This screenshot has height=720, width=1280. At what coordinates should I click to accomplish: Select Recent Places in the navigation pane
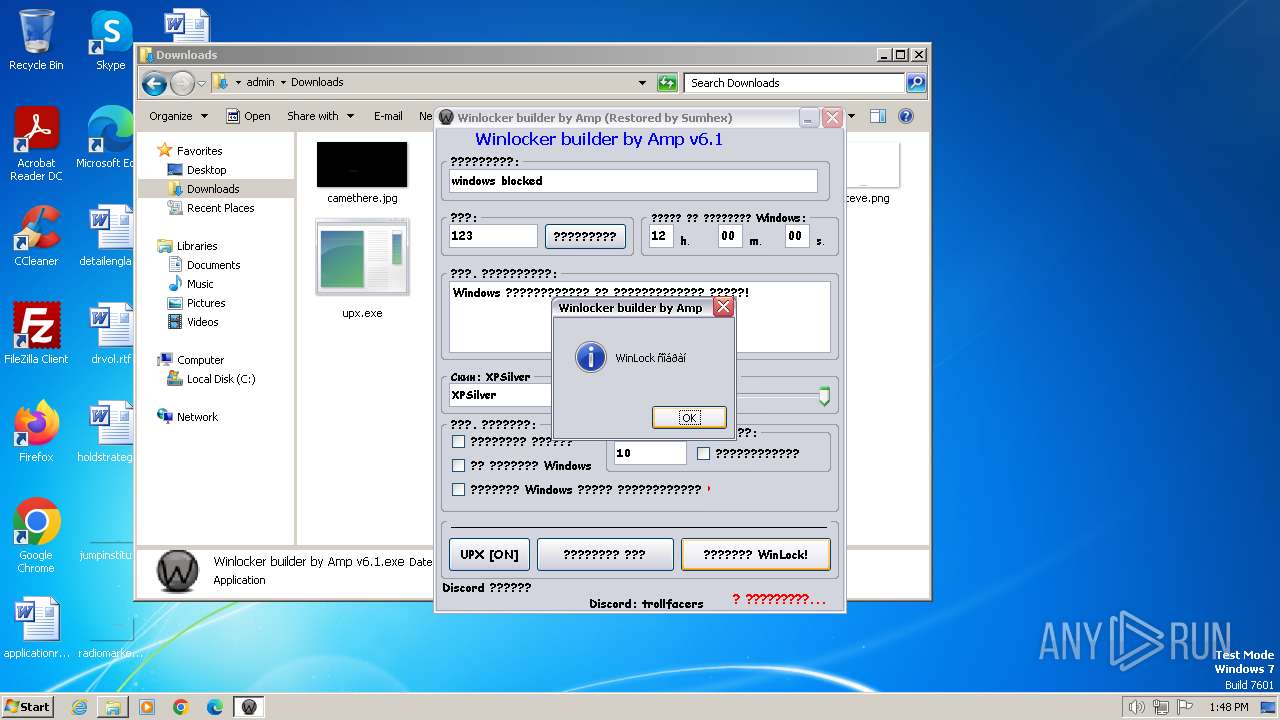(x=220, y=208)
